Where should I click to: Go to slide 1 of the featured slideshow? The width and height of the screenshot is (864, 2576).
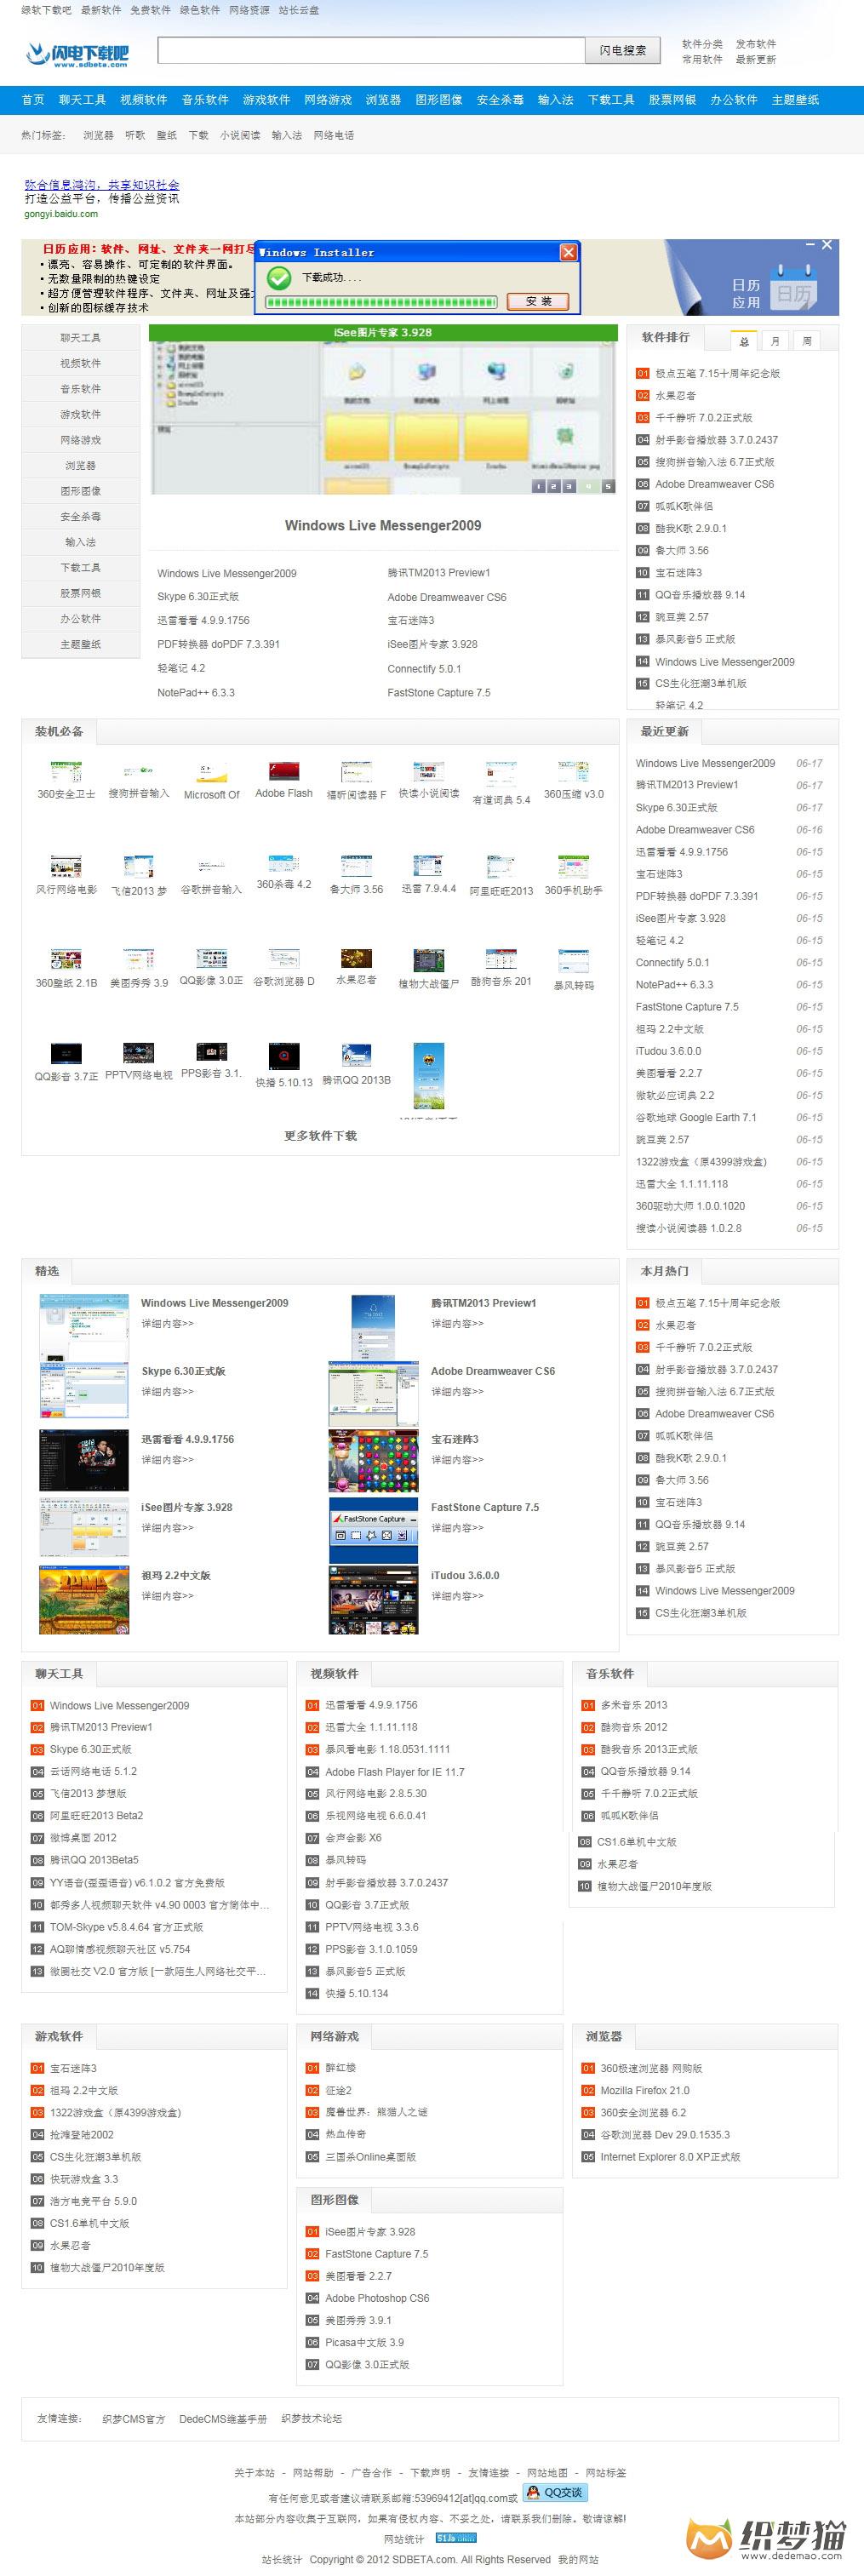(539, 486)
